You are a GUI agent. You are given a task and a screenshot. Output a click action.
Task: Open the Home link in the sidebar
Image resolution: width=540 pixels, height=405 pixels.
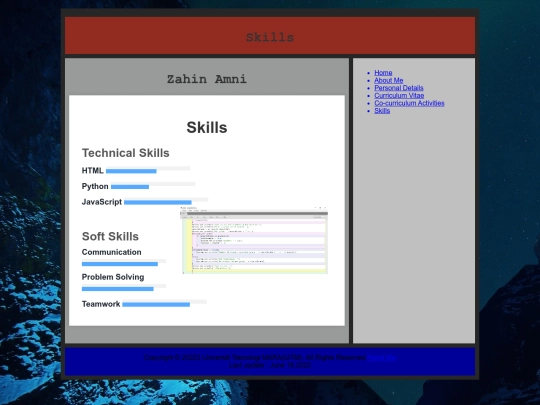pos(383,73)
